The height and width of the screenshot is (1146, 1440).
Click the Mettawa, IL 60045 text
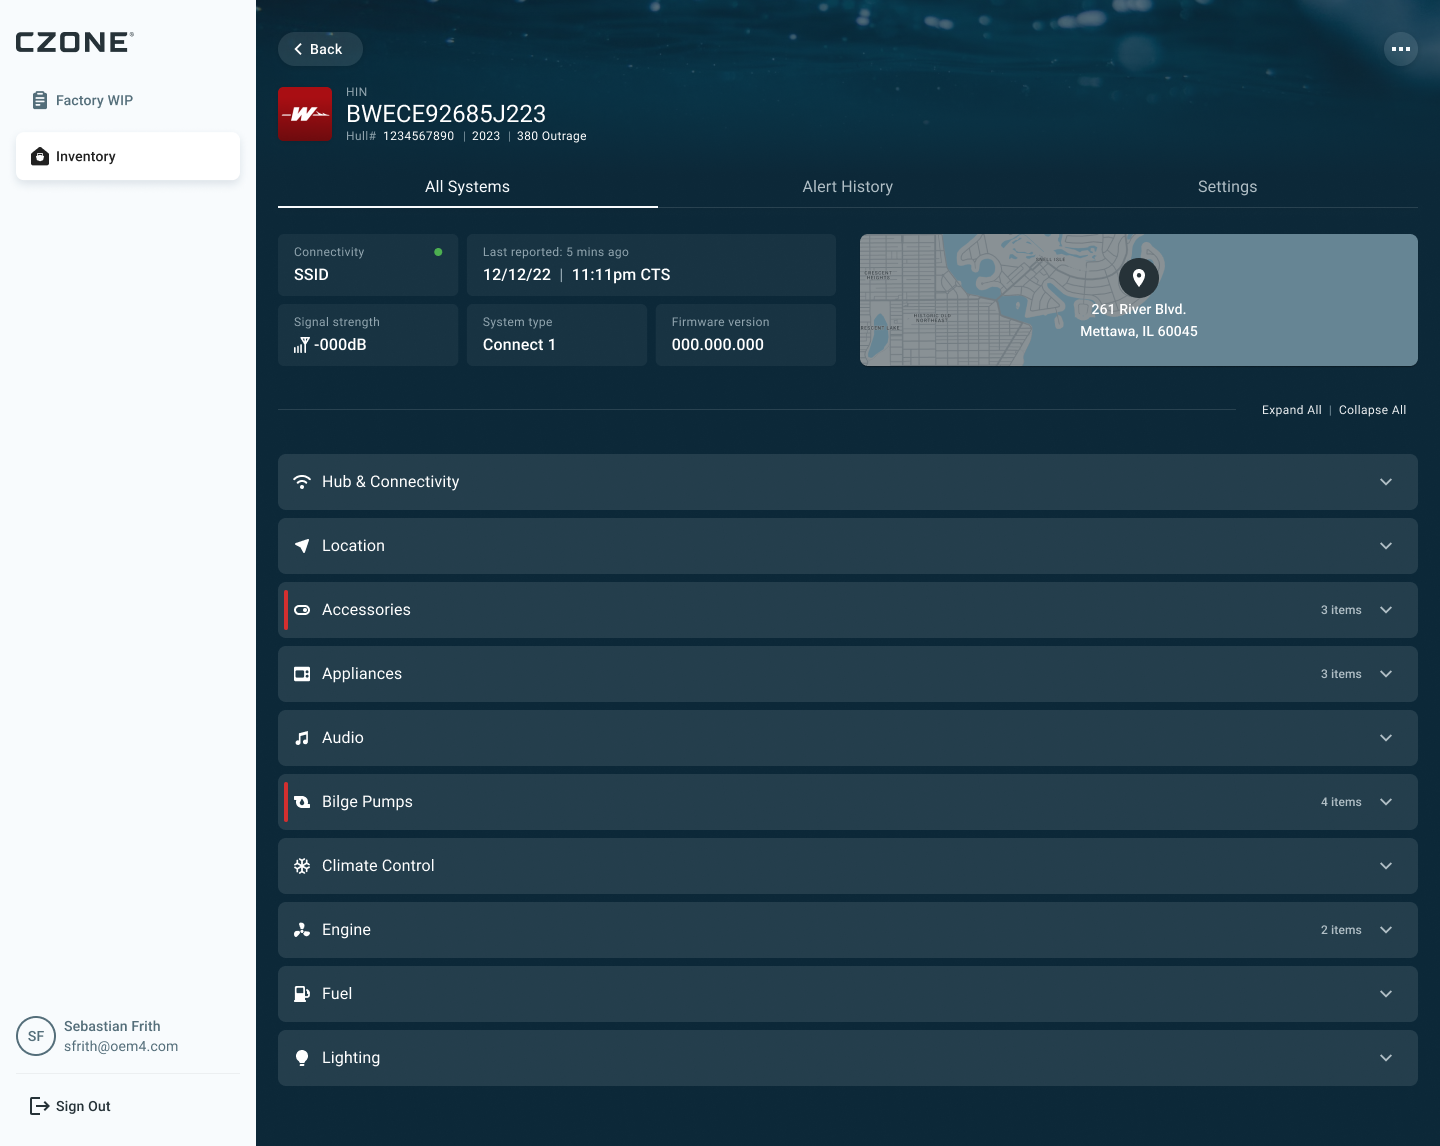click(1139, 331)
